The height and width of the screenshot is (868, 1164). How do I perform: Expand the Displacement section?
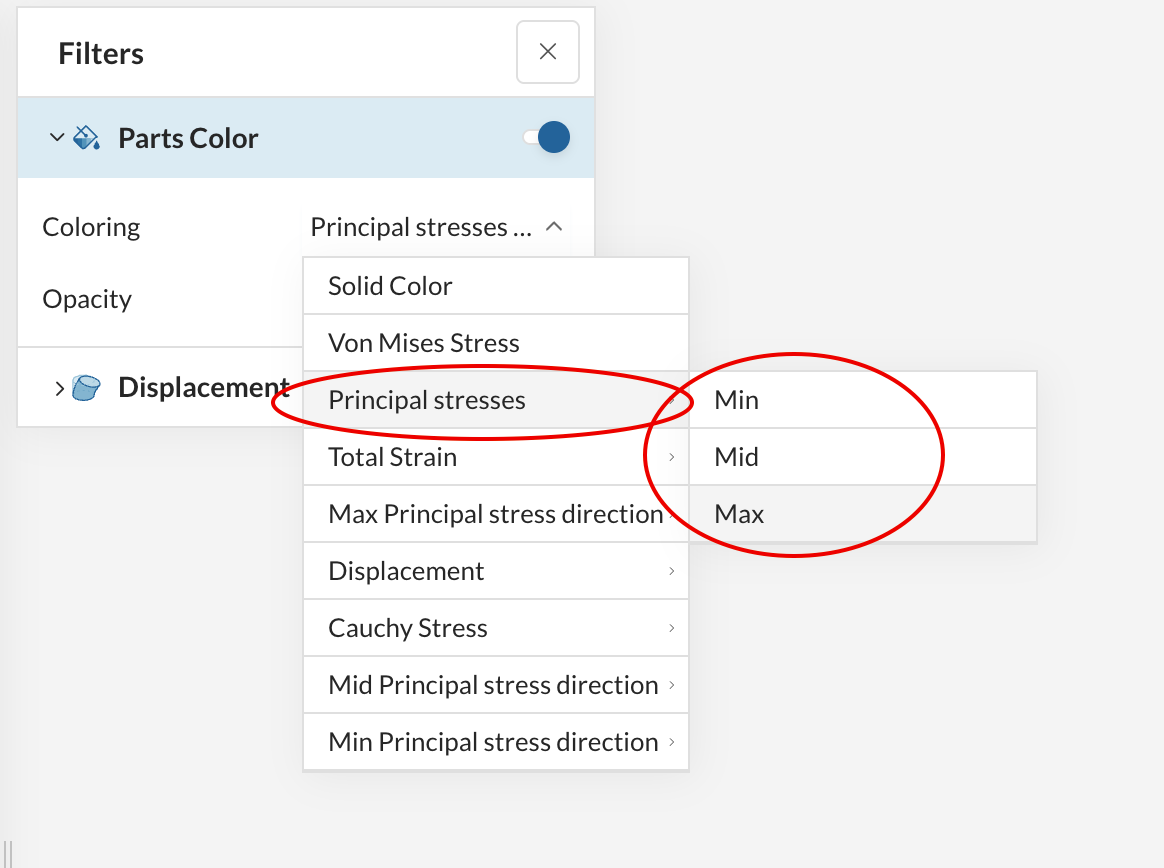pyautogui.click(x=59, y=388)
